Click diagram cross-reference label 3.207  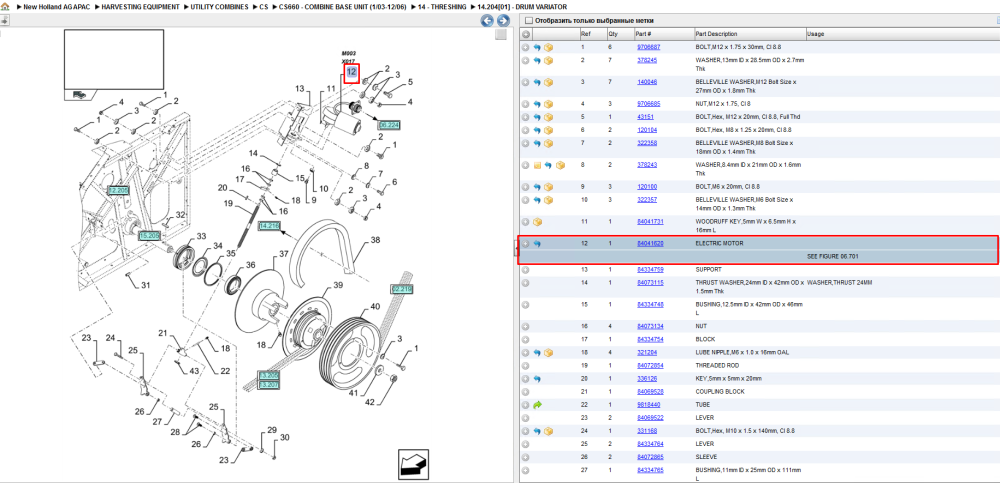[268, 385]
